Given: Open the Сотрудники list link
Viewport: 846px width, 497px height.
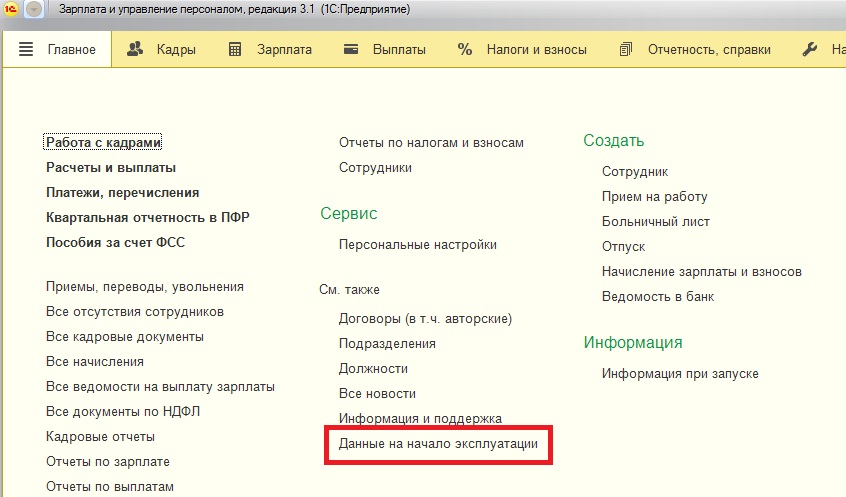Looking at the screenshot, I should tap(376, 168).
